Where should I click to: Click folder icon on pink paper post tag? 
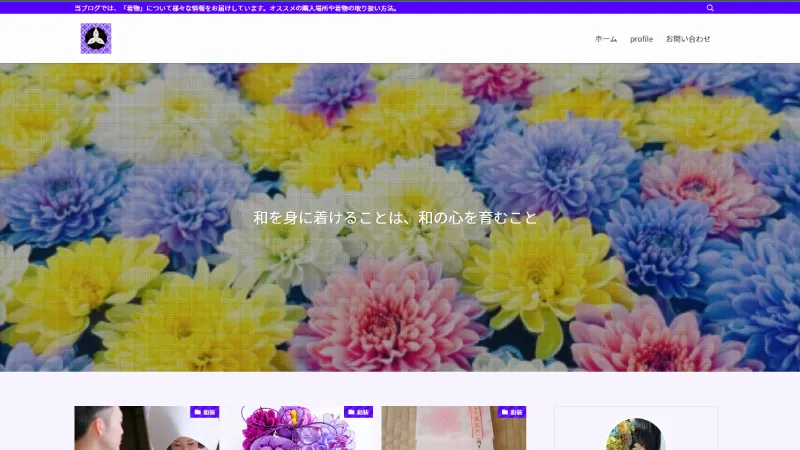click(x=505, y=412)
